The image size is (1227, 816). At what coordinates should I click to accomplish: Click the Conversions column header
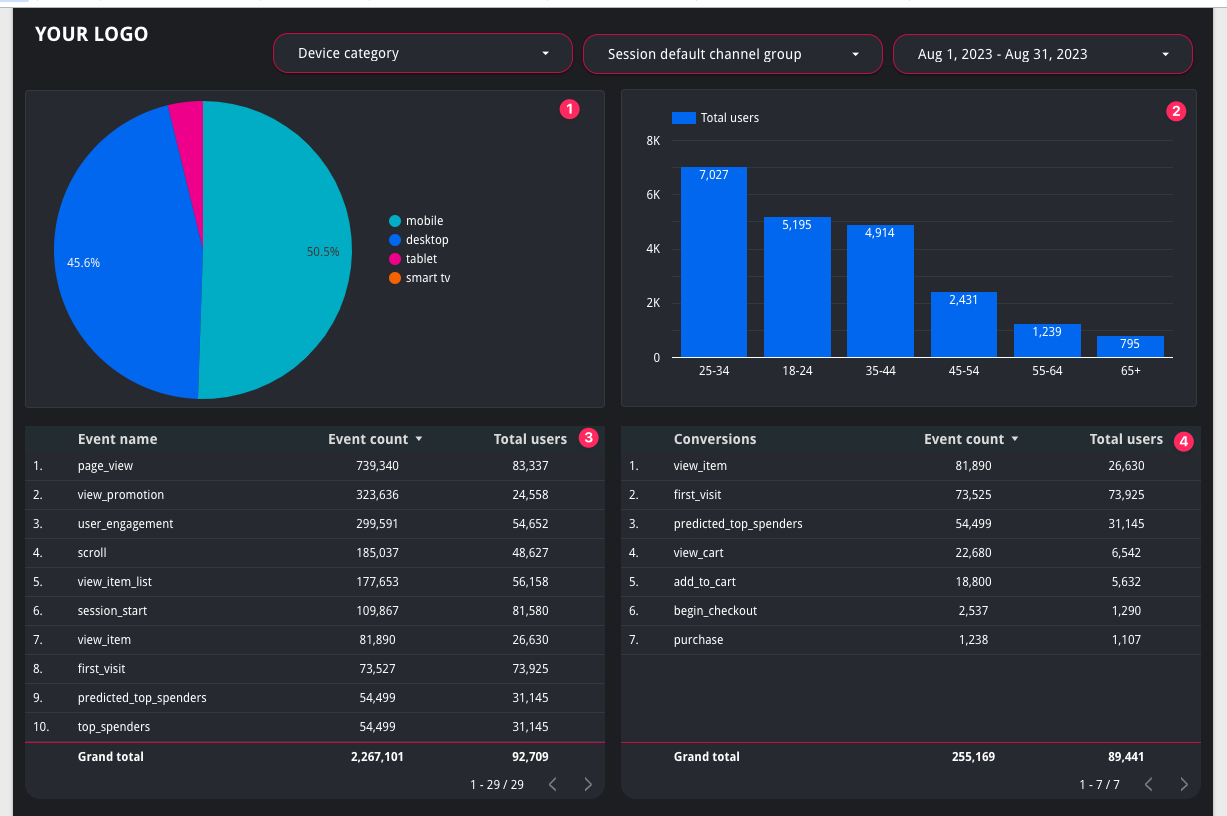pos(715,439)
